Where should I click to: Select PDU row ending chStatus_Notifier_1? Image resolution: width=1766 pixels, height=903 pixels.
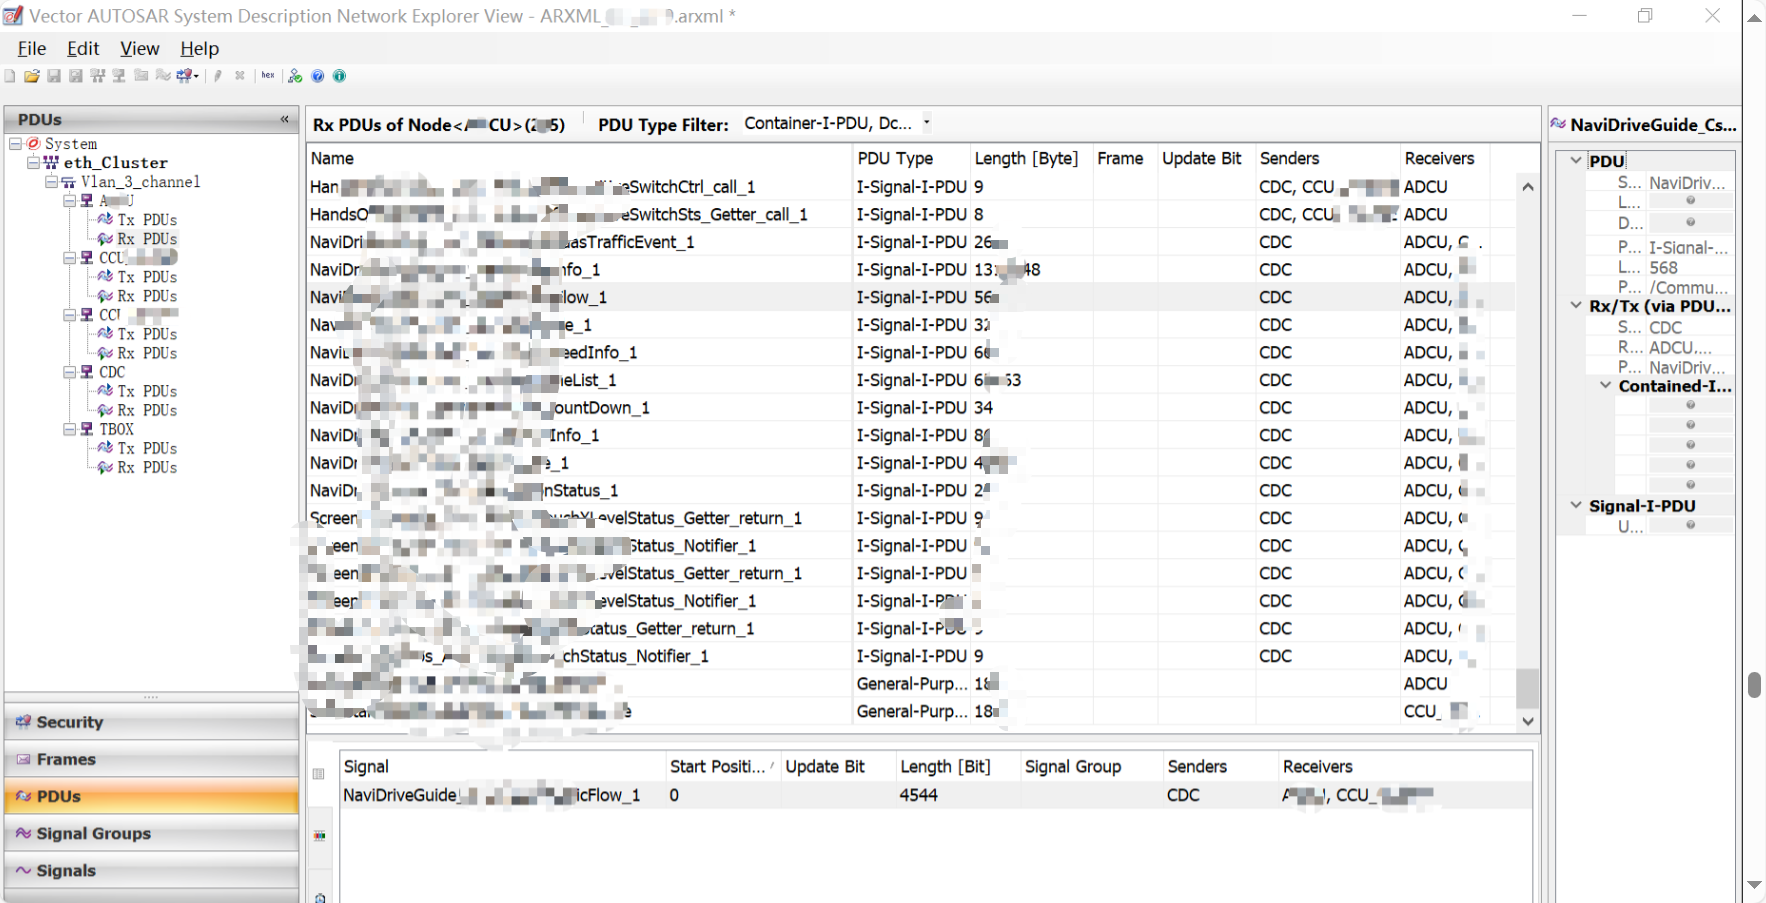pyautogui.click(x=910, y=656)
